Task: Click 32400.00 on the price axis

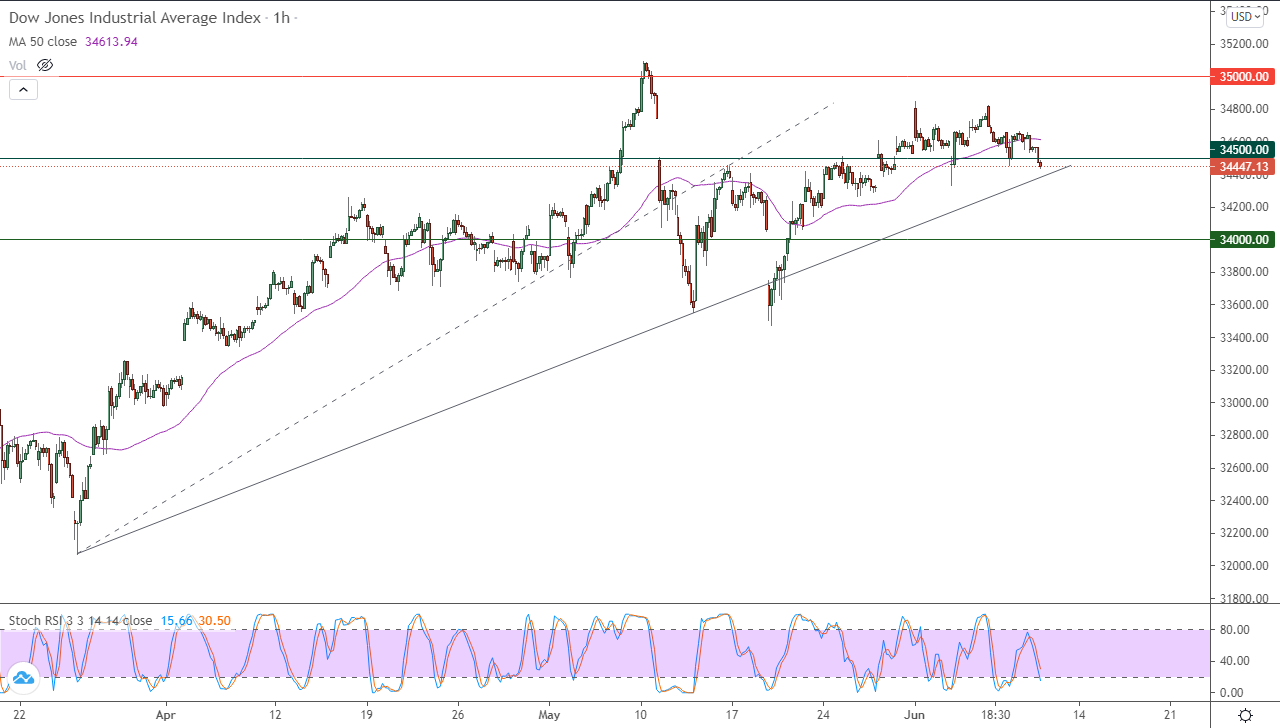Action: [x=1244, y=501]
